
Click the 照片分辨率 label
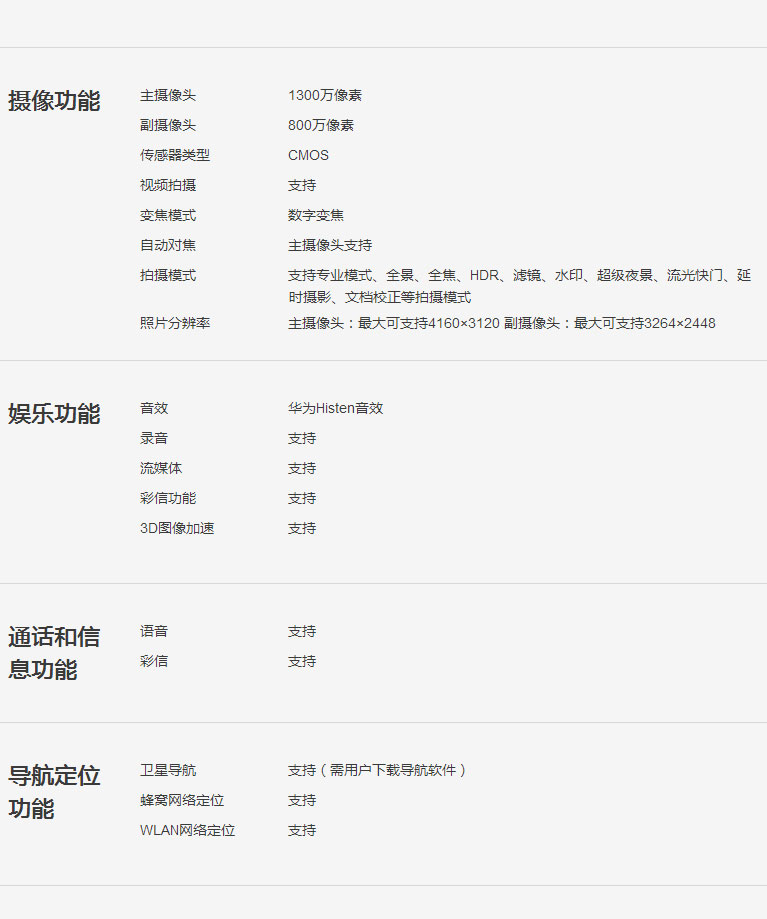pos(175,323)
